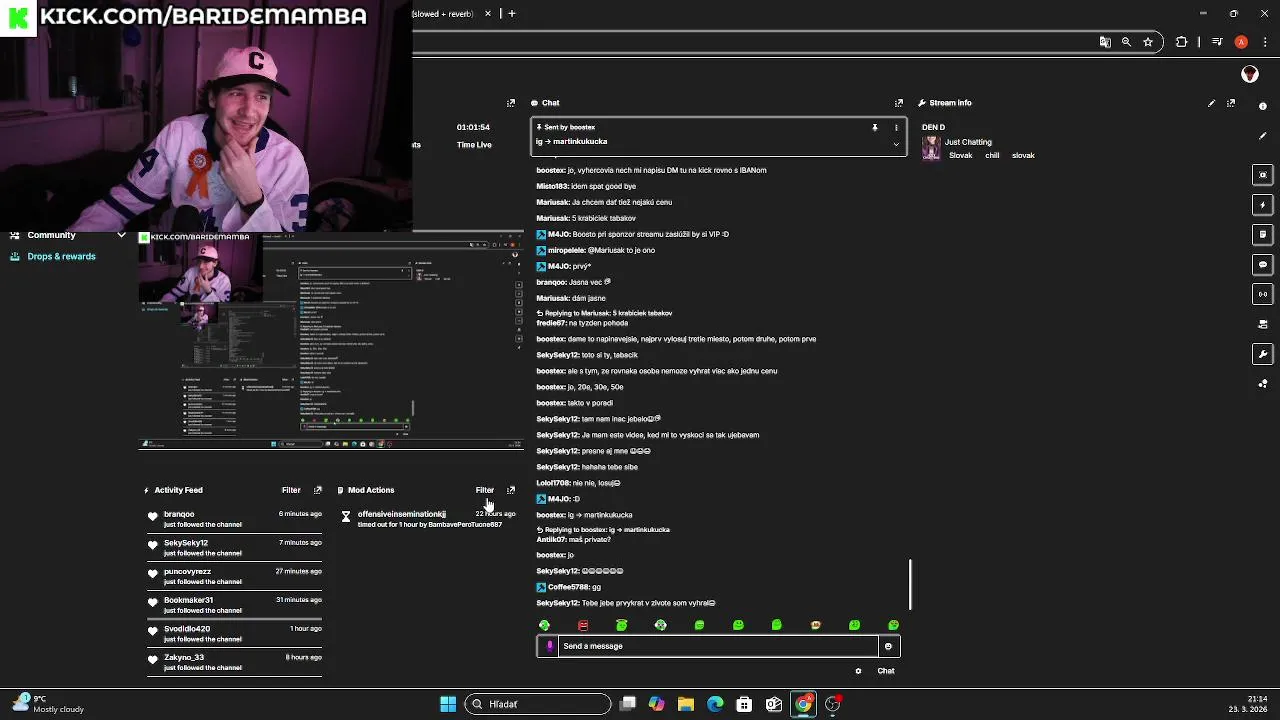The width and height of the screenshot is (1280, 720).
Task: Open Bookmaker31 in activity feed
Action: point(235,605)
